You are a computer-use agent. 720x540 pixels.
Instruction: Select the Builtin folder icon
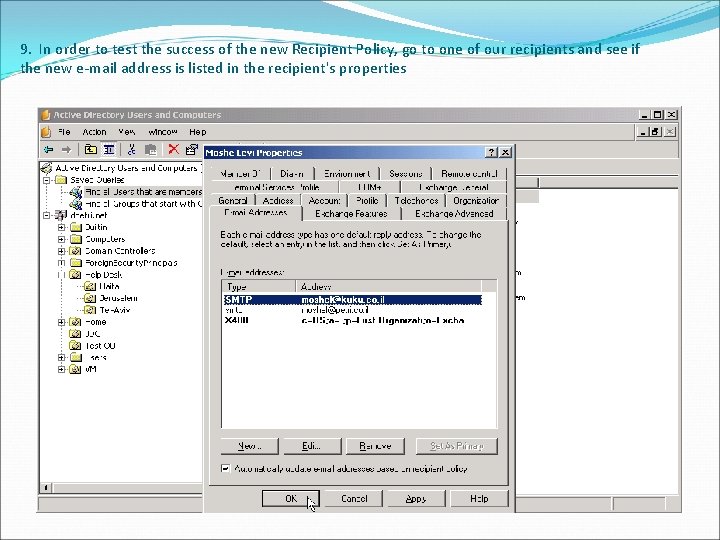click(76, 227)
